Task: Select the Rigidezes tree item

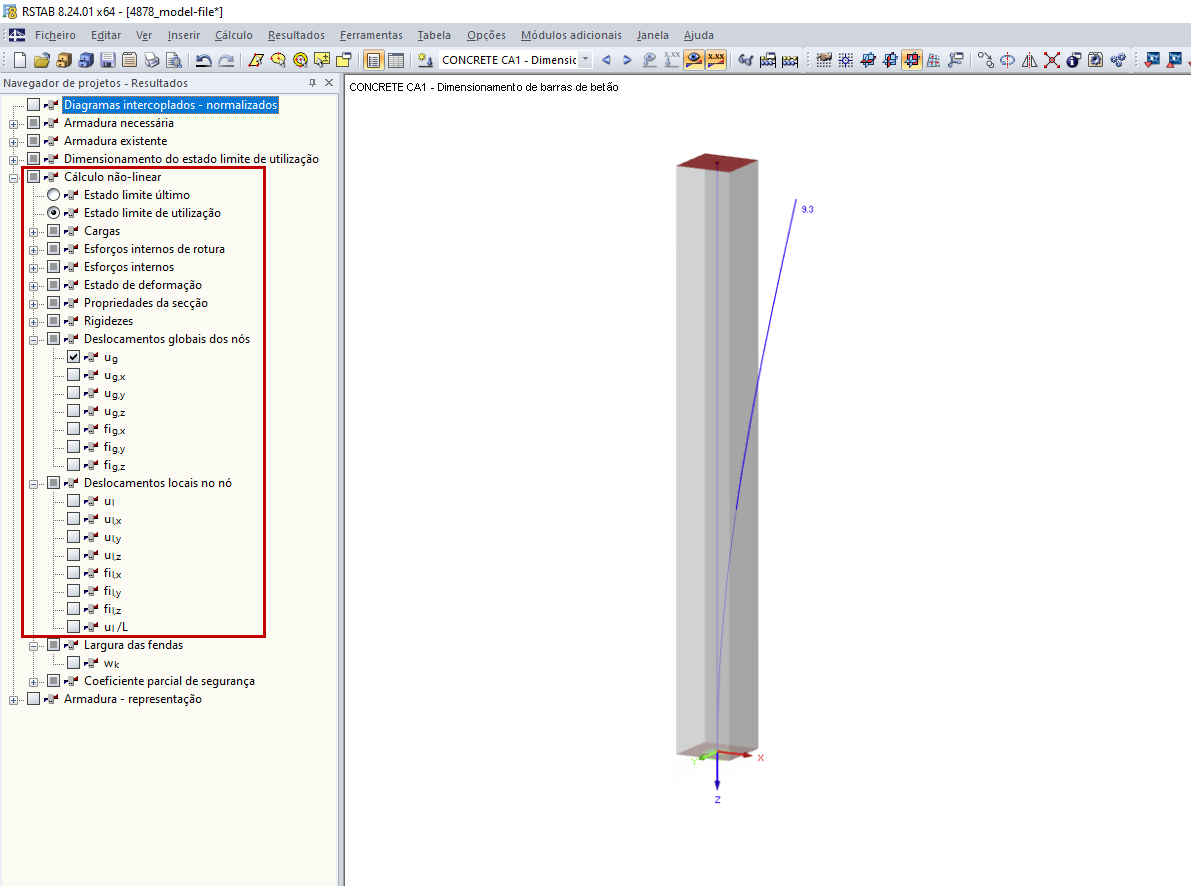Action: point(109,321)
